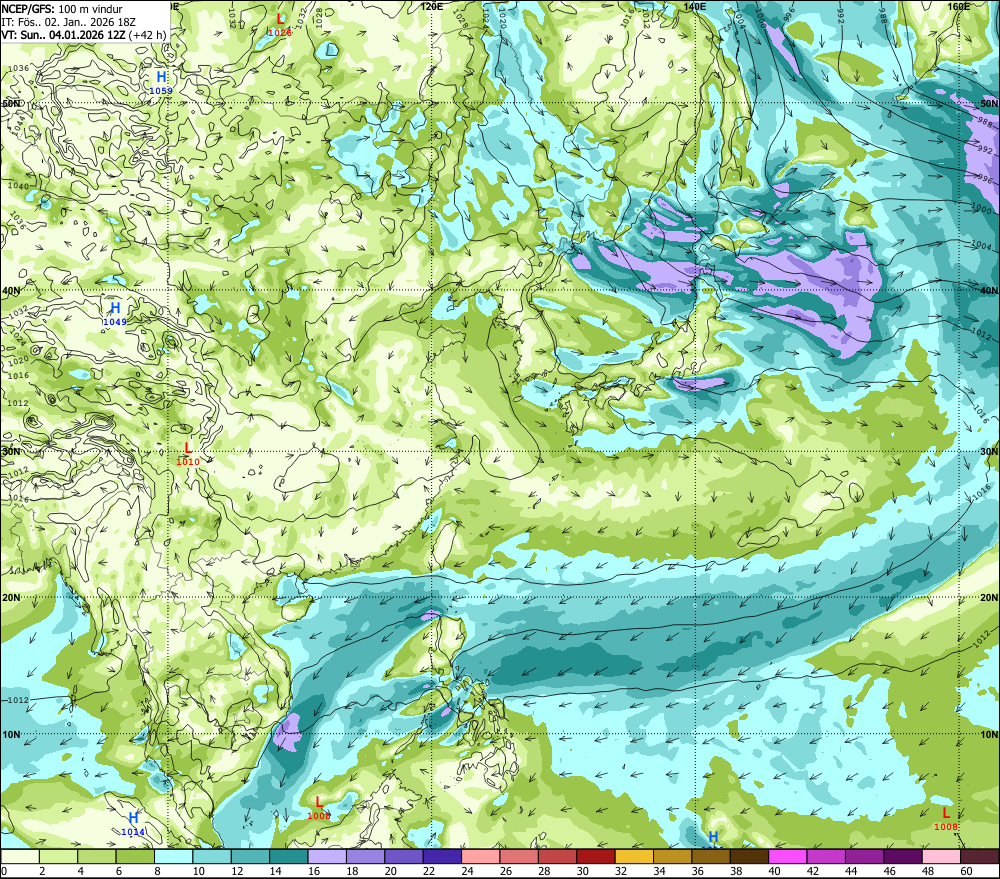
Task: Click the red L marker near Borneo
Action: point(319,808)
